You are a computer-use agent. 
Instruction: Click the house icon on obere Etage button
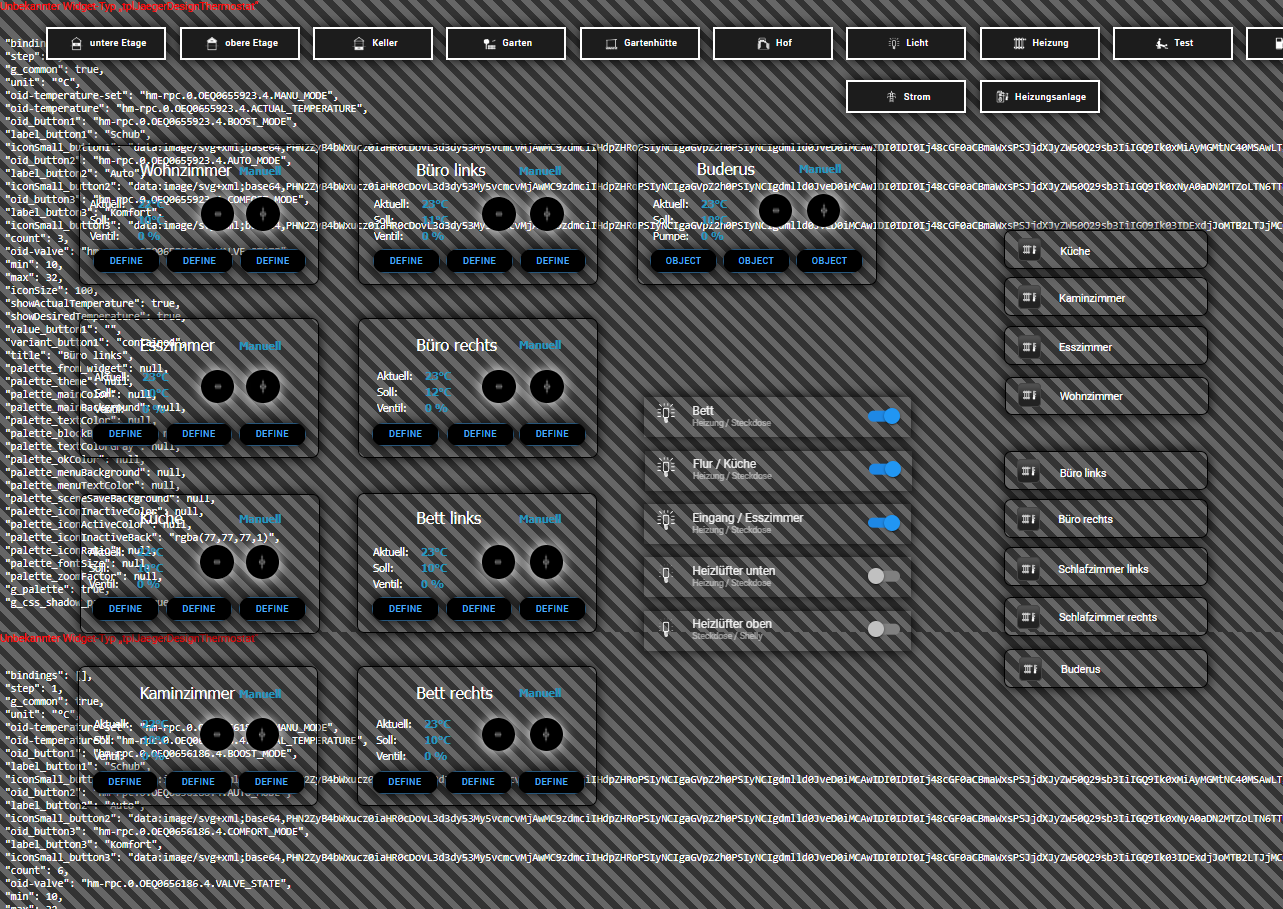click(211, 44)
